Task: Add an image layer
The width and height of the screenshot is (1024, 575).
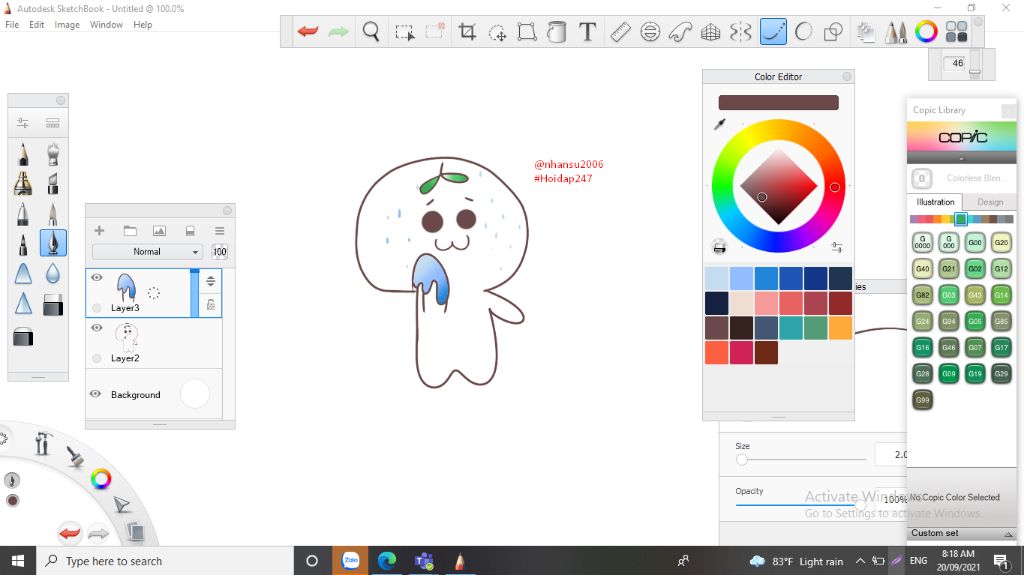Action: tap(159, 231)
